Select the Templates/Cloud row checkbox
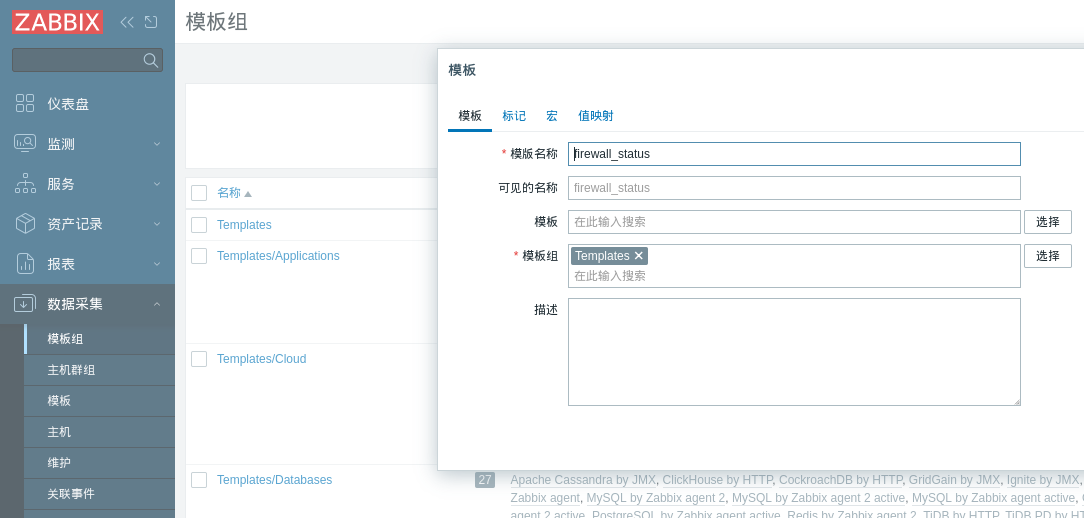Screen dimensions: 1084x518 click(x=199, y=359)
